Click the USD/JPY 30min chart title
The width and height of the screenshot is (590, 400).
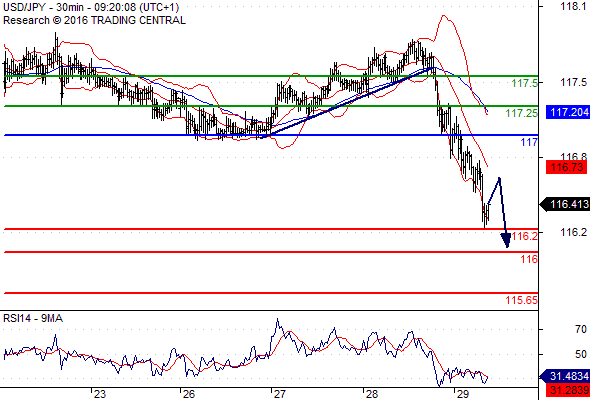tap(91, 7)
